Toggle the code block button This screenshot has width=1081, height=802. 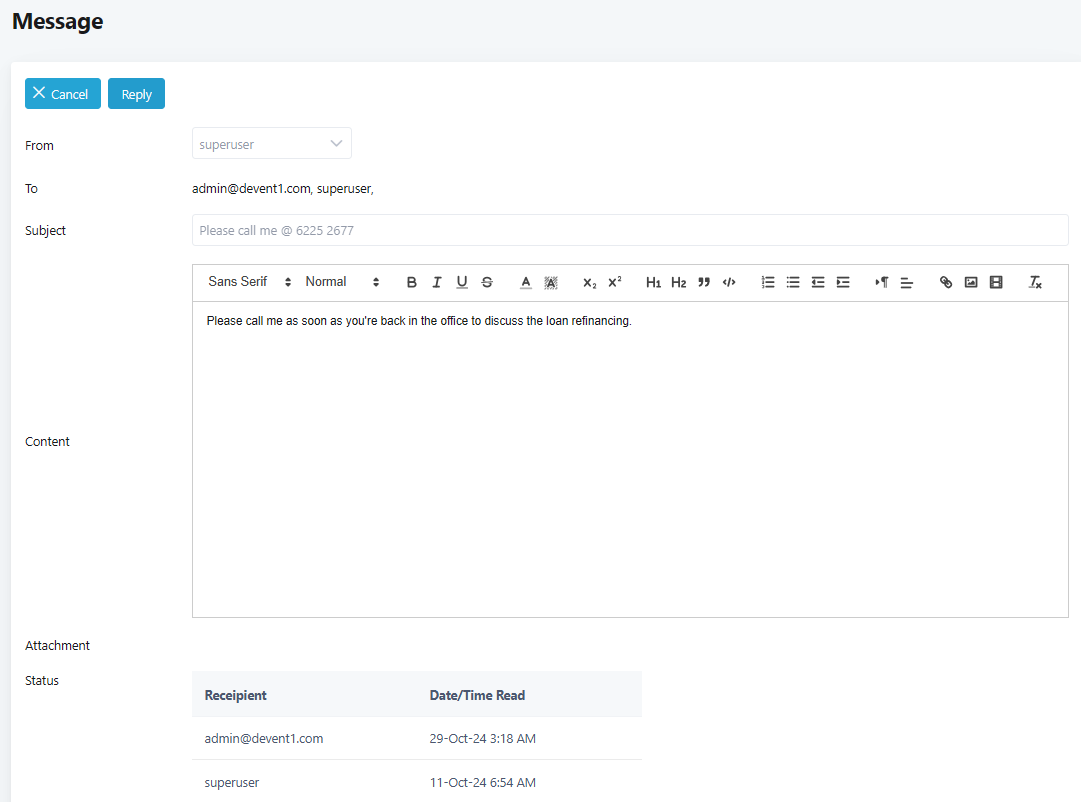[729, 283]
